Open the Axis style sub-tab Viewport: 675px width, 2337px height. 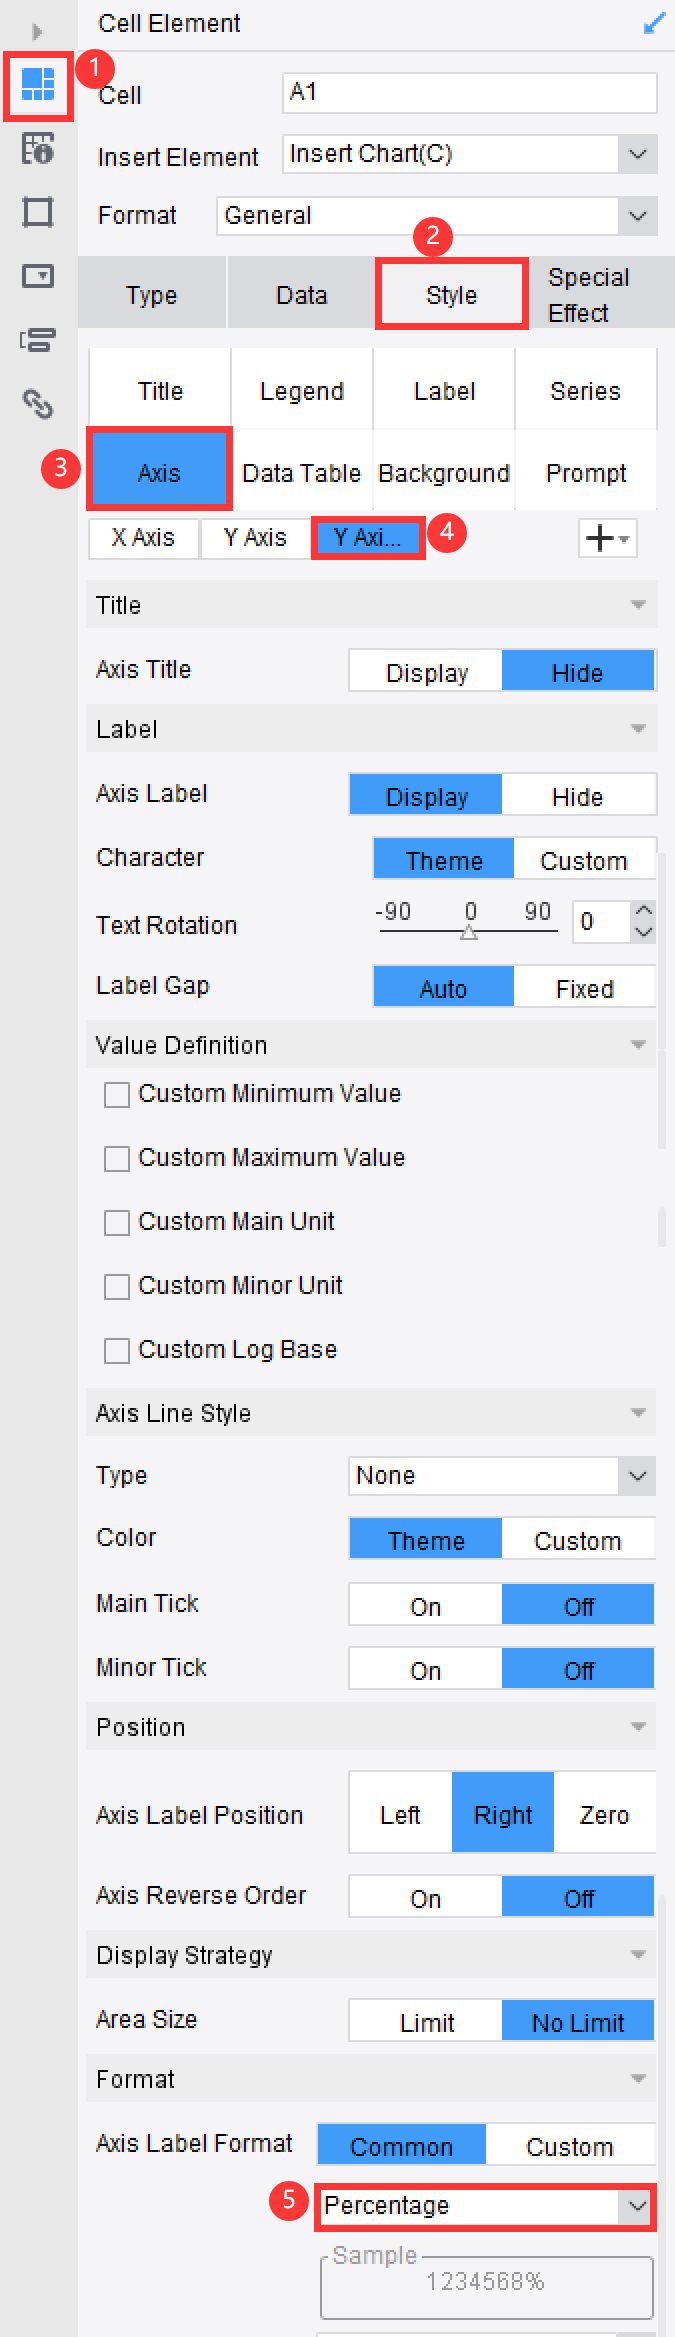click(159, 471)
